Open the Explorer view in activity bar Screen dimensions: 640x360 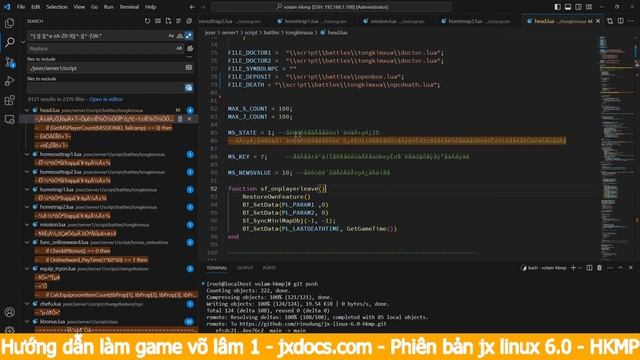9,23
